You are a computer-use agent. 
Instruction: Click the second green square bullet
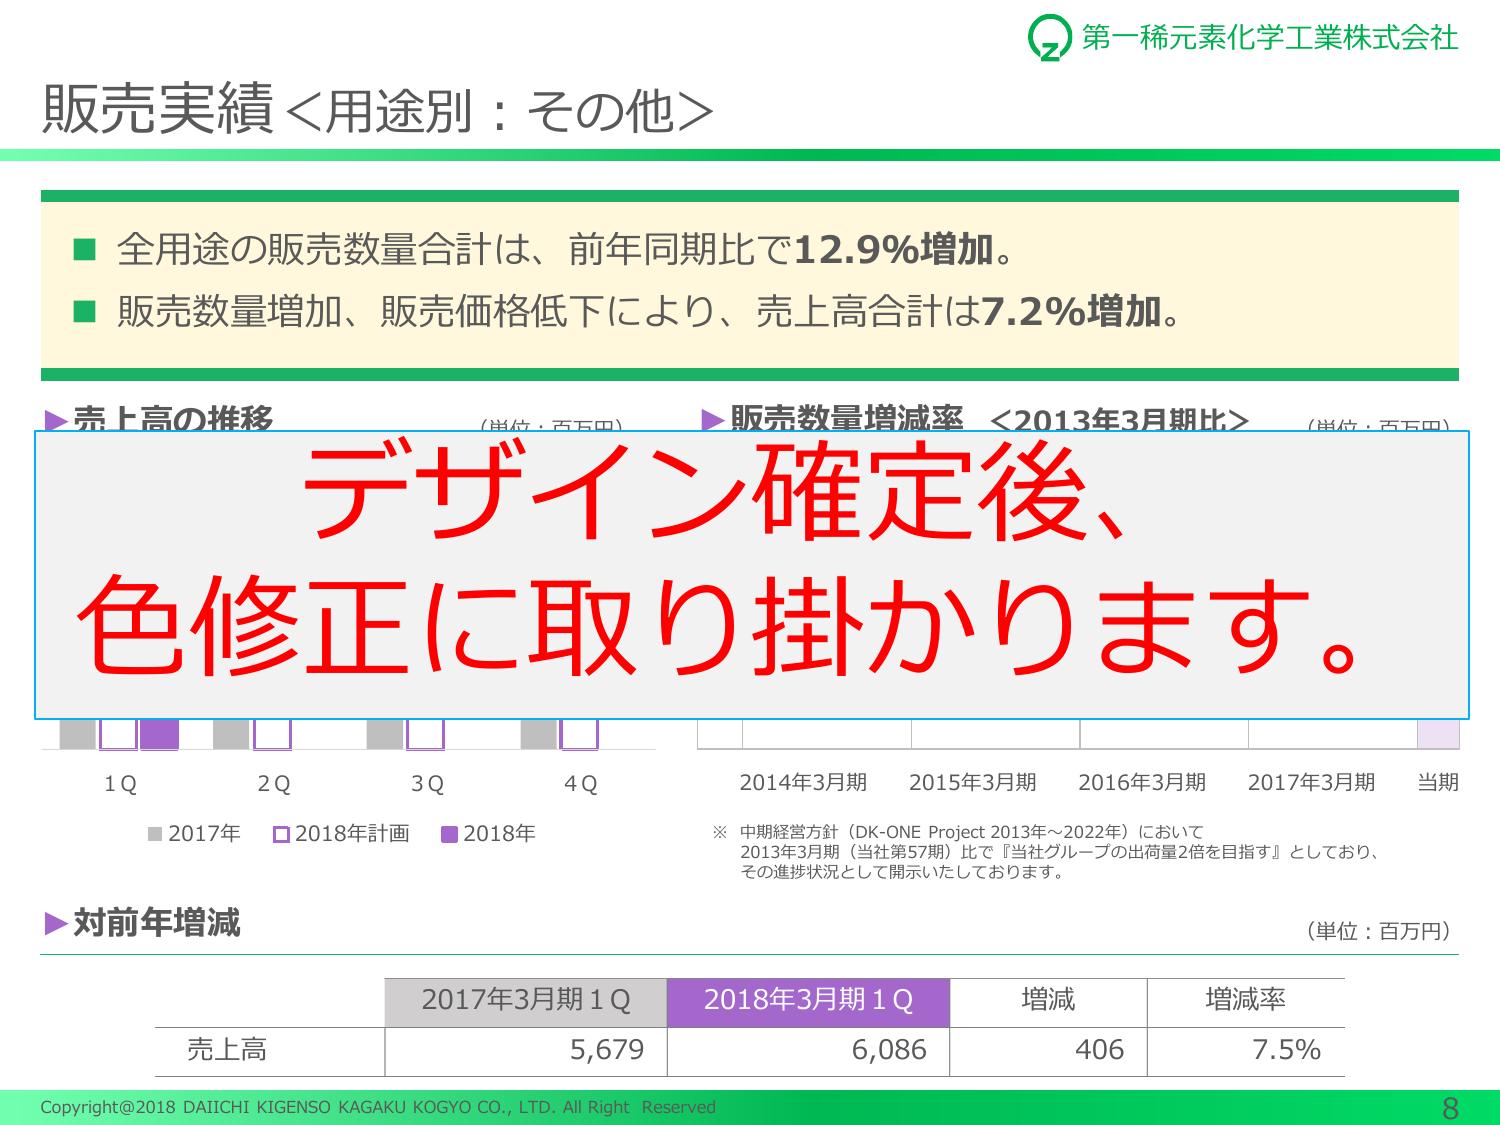[84, 312]
